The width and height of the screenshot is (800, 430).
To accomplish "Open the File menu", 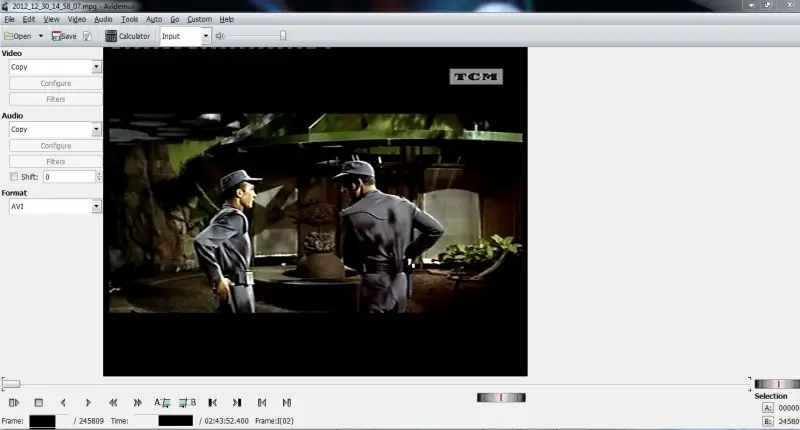I will [9, 19].
